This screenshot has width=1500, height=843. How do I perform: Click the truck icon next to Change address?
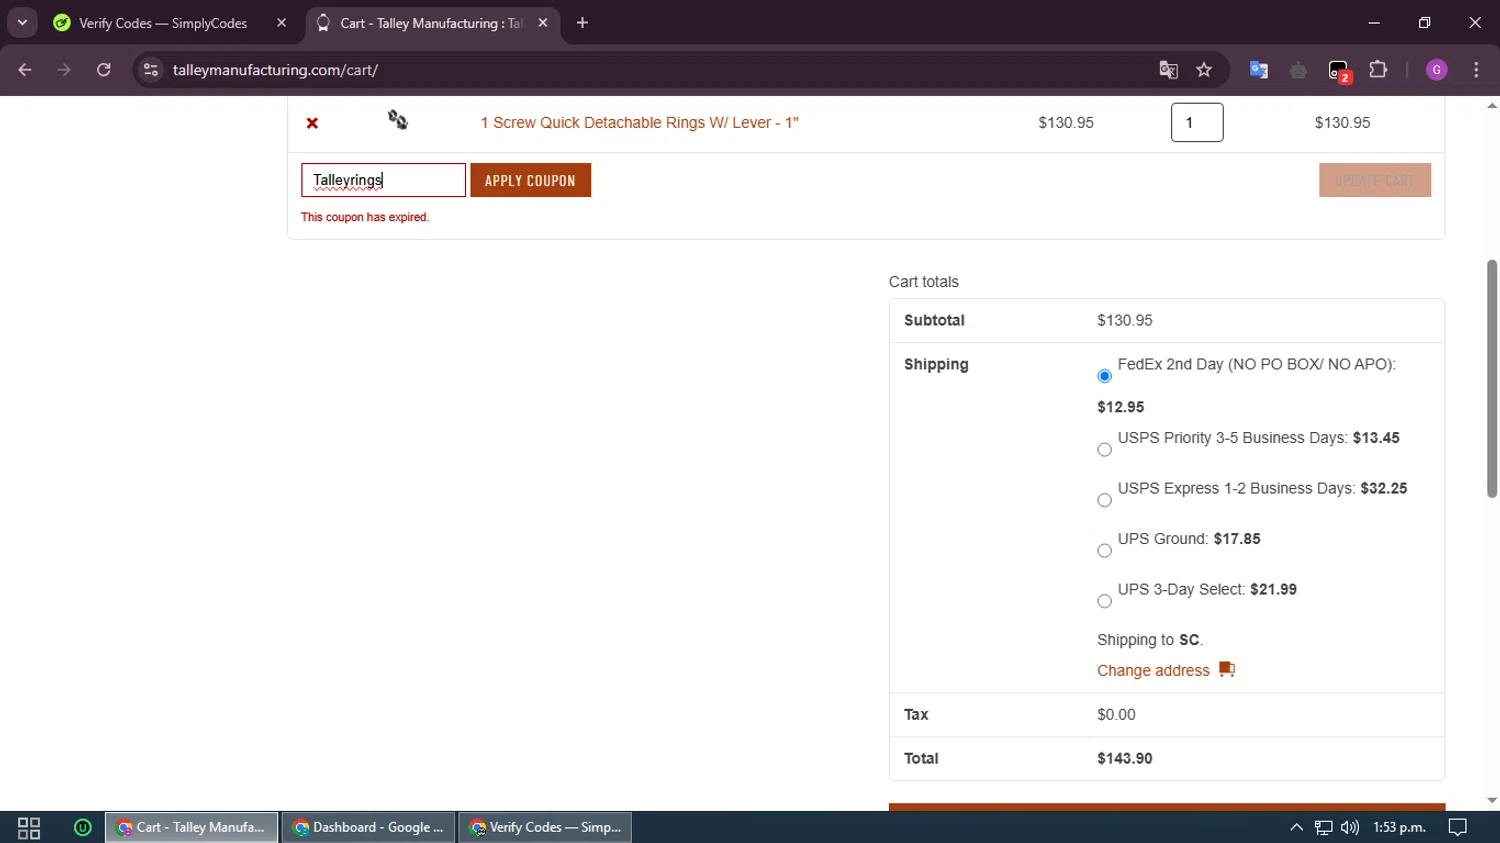(x=1227, y=670)
